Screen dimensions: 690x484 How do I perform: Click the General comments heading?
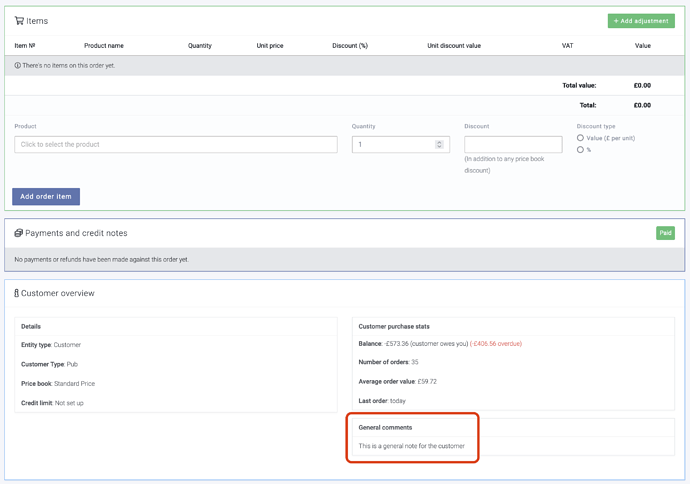(x=385, y=427)
